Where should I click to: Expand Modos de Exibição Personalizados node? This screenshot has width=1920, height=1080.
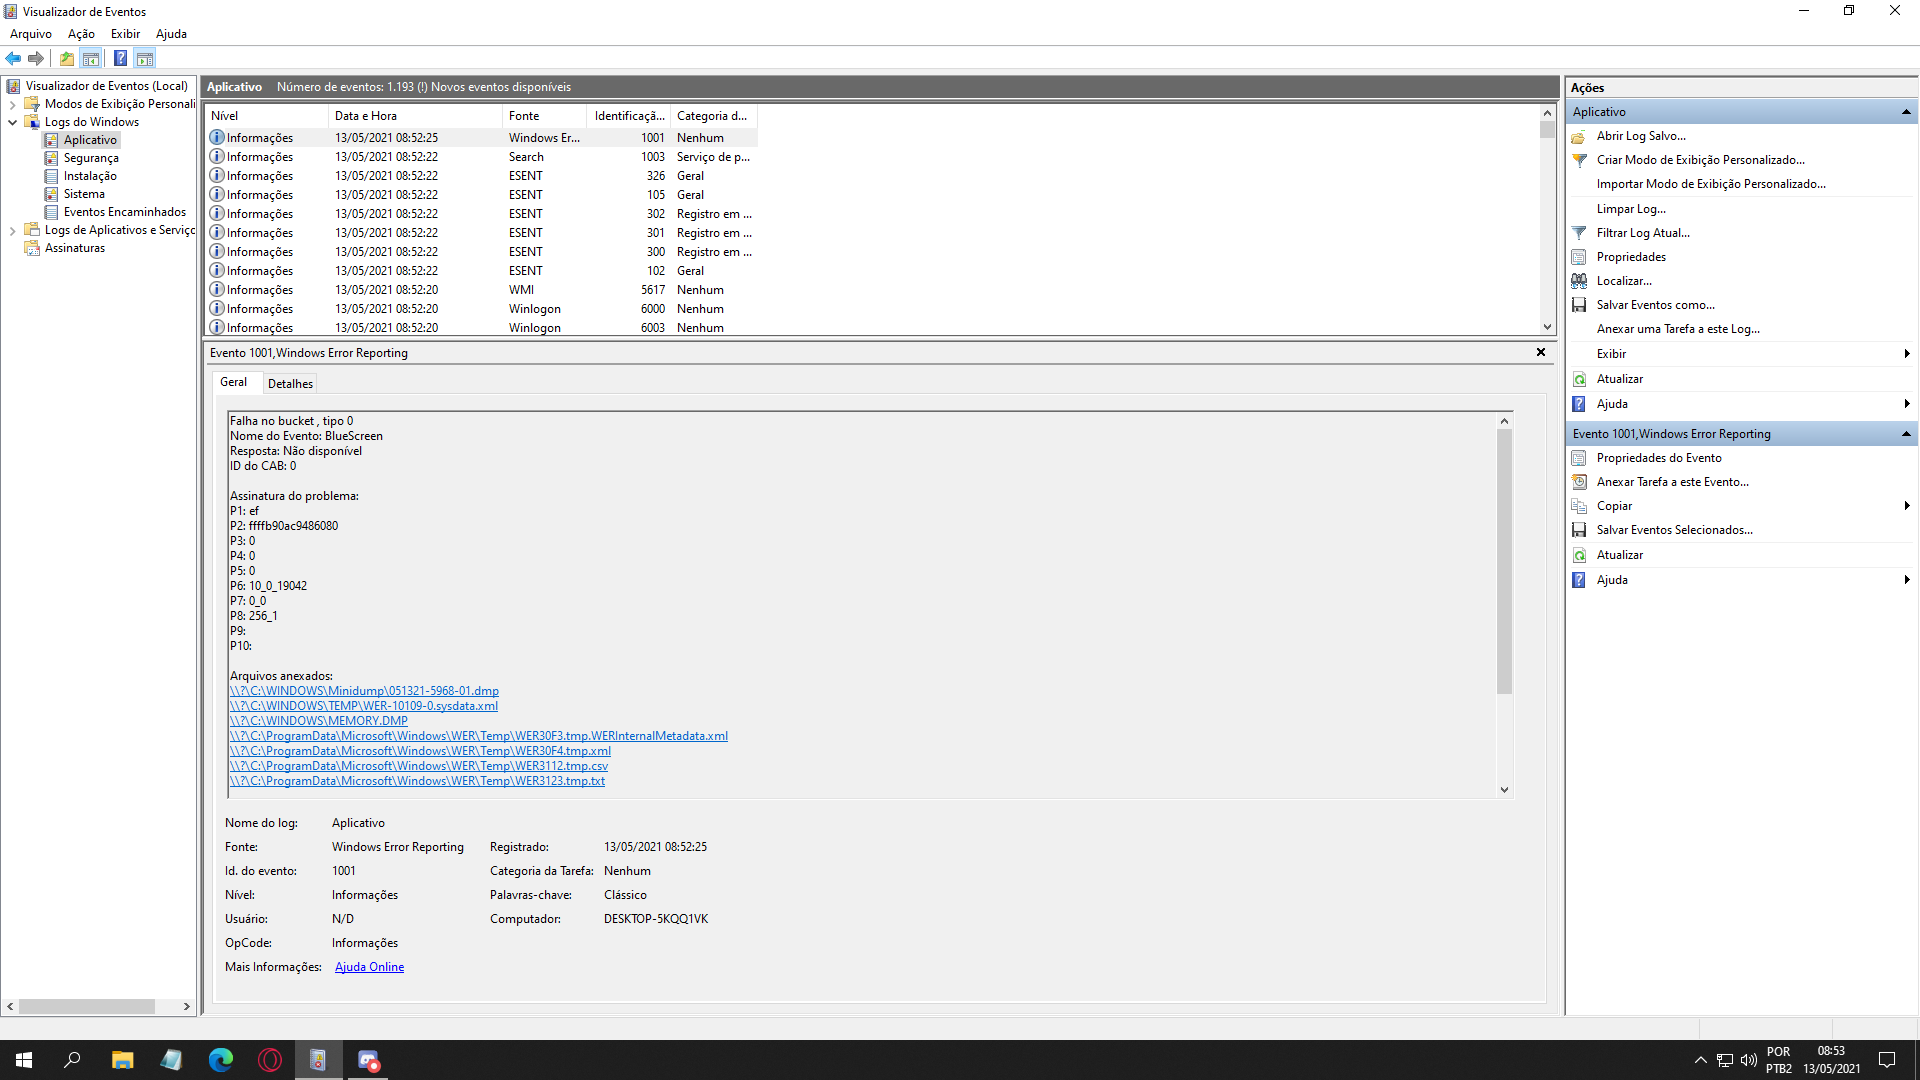[x=12, y=104]
